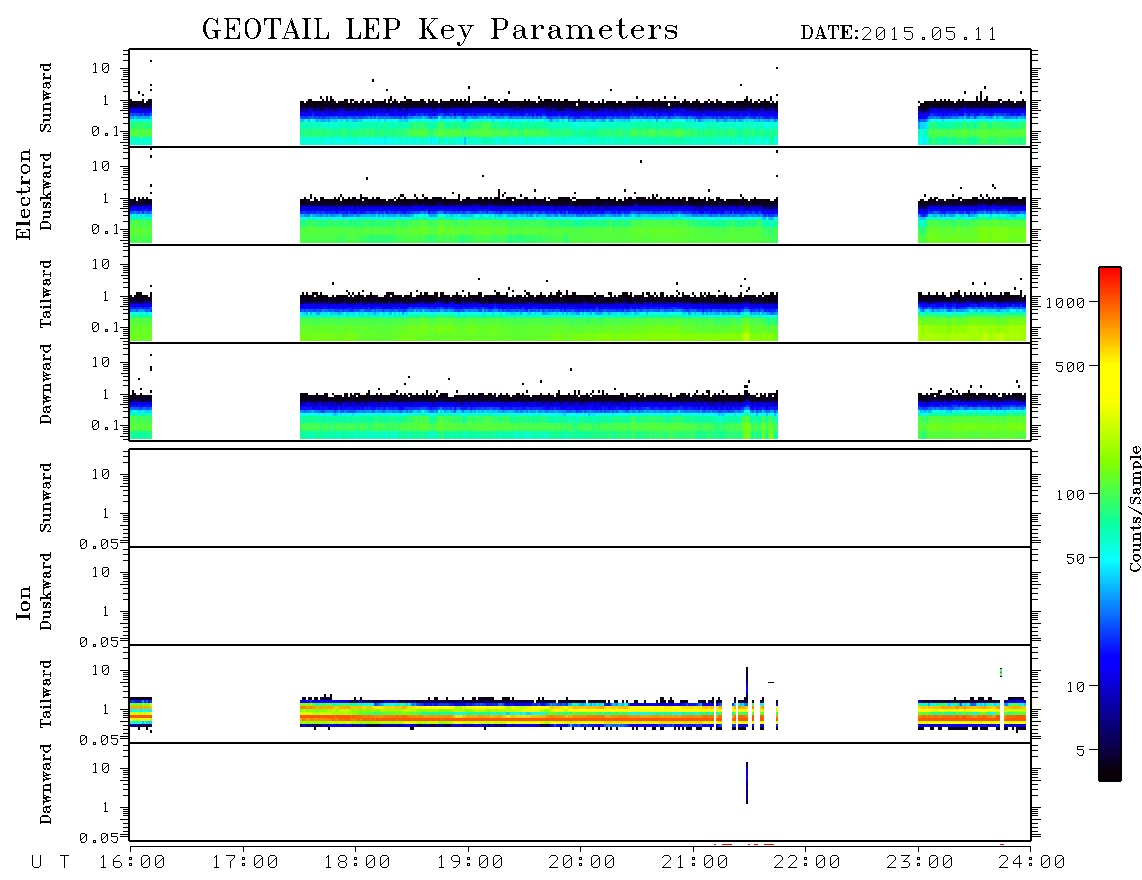
Task: Select the Ion Duskward panel label
Action: tap(46, 591)
